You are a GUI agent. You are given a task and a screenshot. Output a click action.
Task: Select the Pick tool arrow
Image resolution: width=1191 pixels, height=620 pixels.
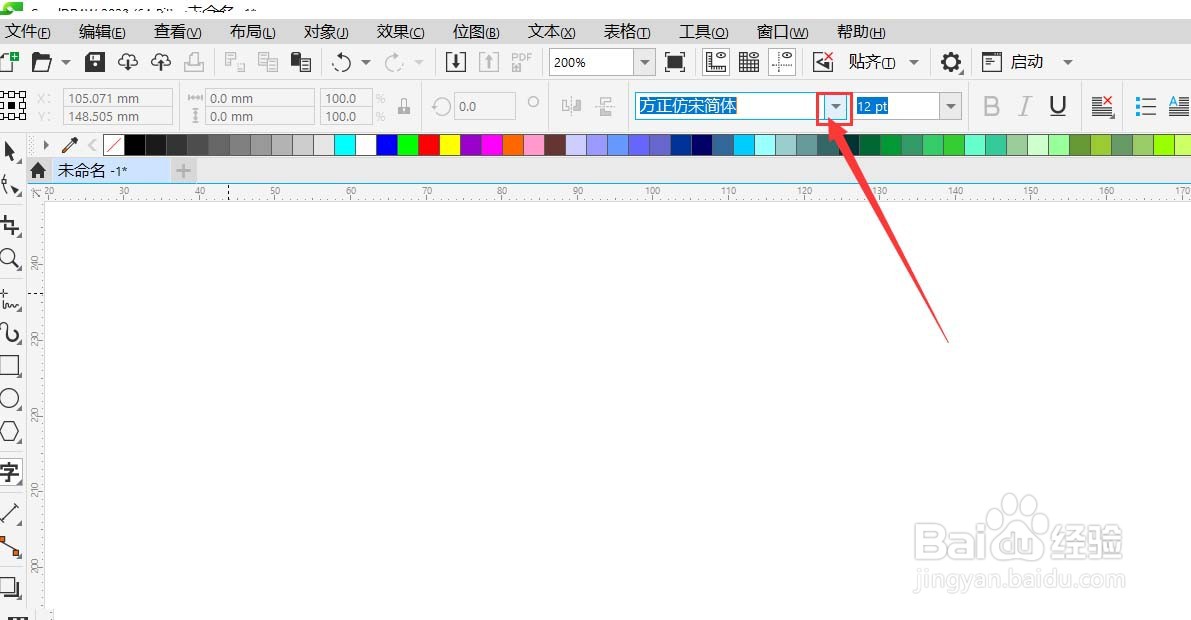coord(11,151)
